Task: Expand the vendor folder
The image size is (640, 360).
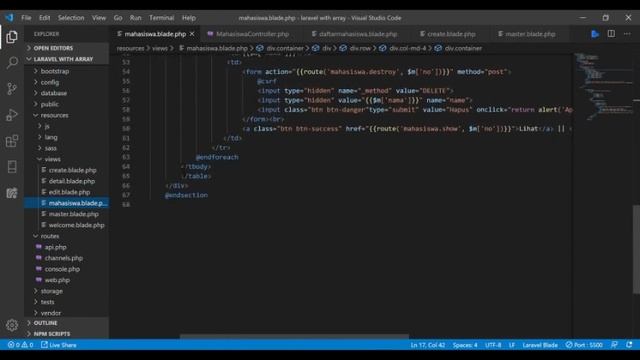Action: 67,313
